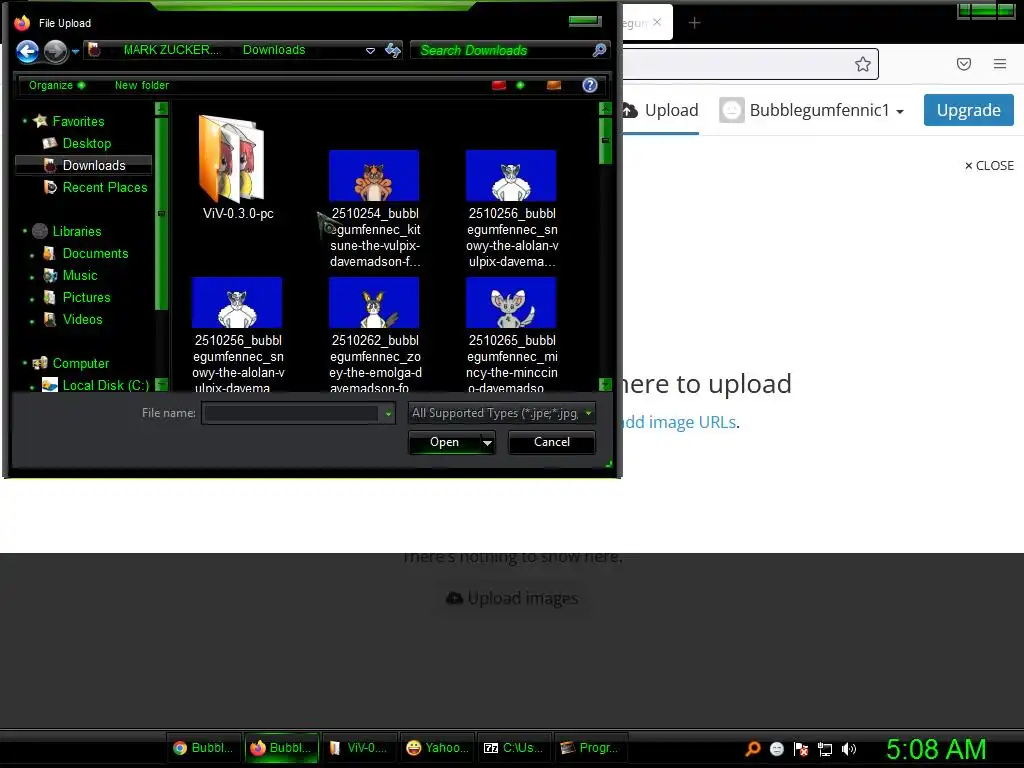1024x768 pixels.
Task: Click the grey forward navigation arrow
Action: click(x=56, y=51)
